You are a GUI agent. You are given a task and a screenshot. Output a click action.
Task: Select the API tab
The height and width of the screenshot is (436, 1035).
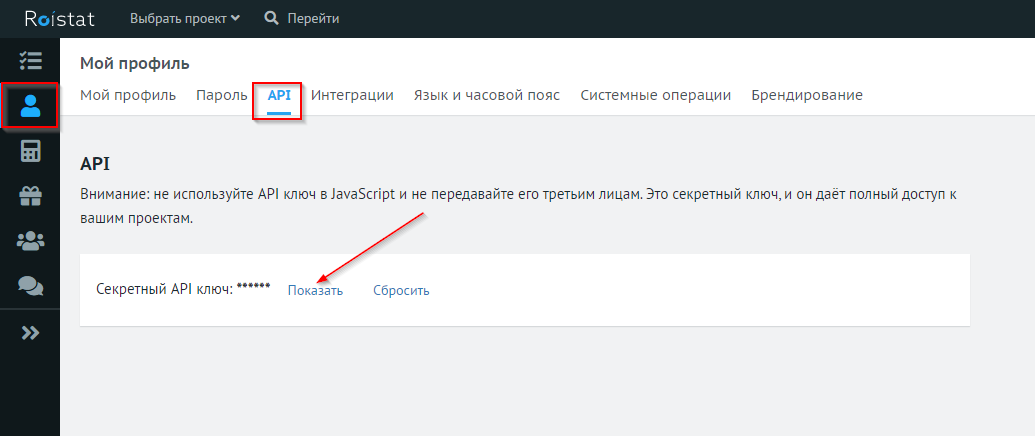tap(279, 95)
